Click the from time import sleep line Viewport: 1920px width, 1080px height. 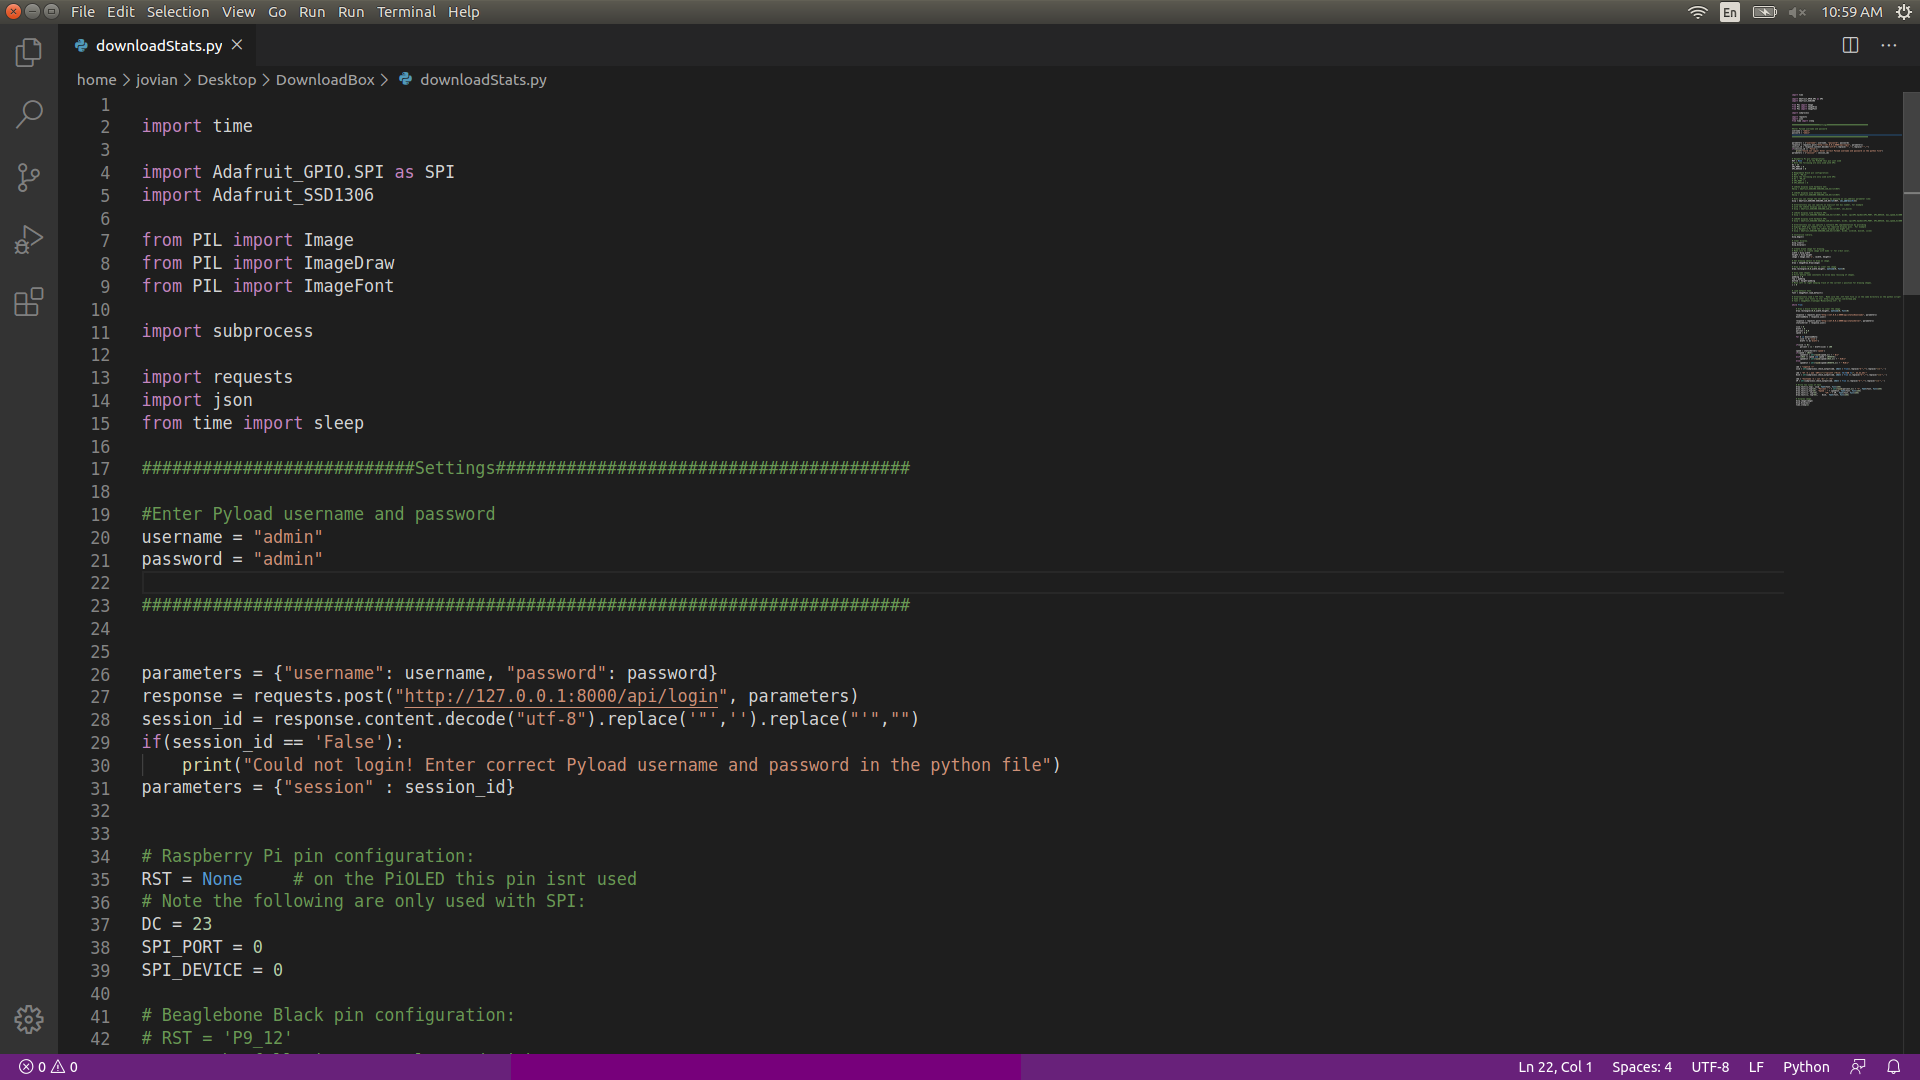(252, 423)
